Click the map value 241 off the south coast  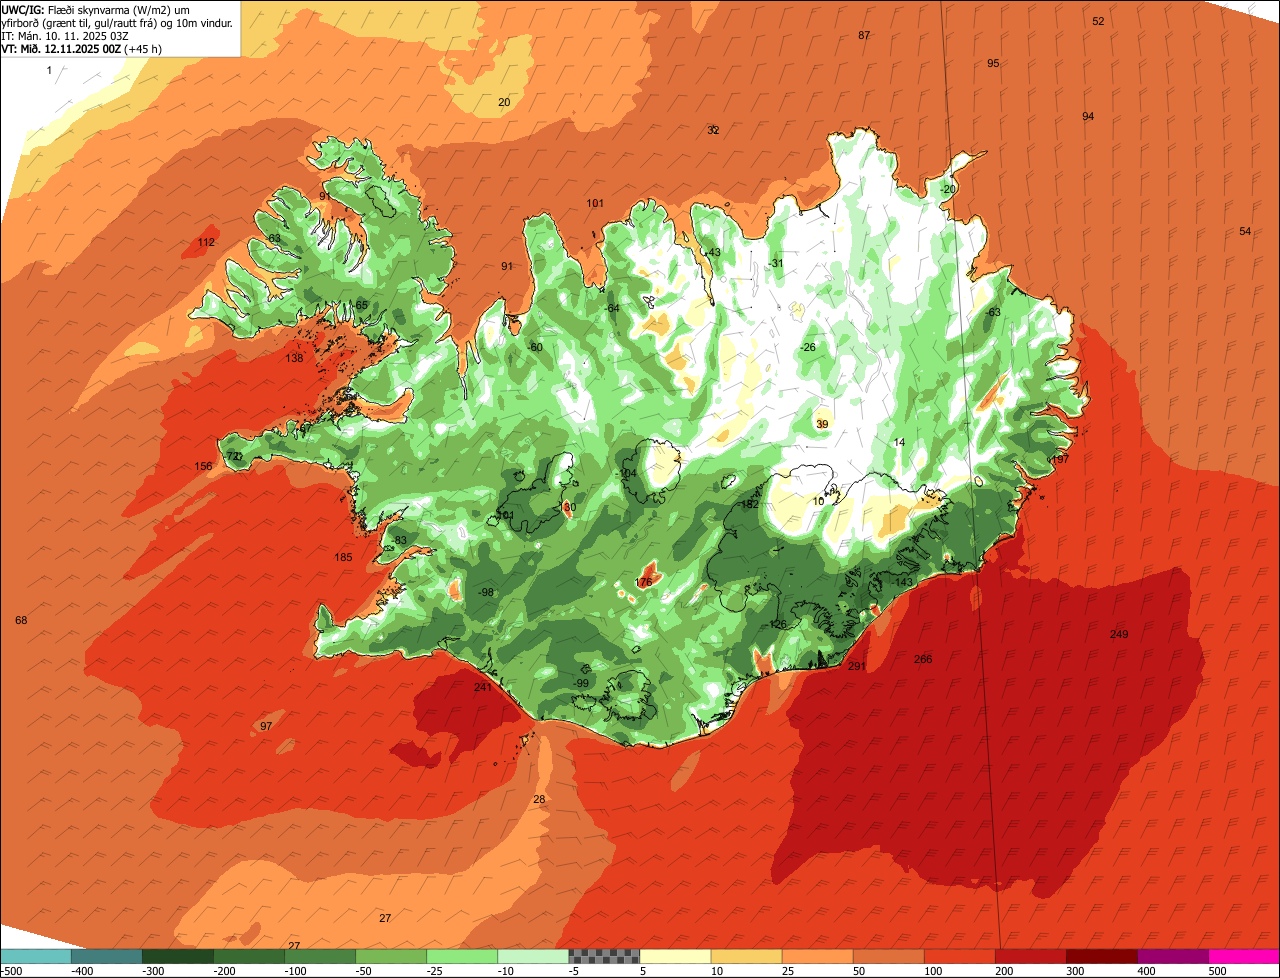[483, 687]
